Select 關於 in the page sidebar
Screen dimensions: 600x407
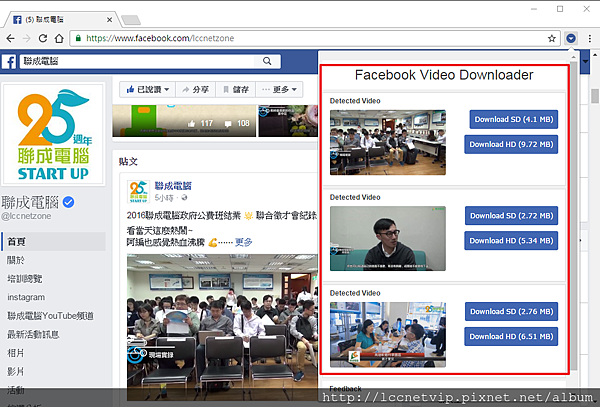pos(16,260)
